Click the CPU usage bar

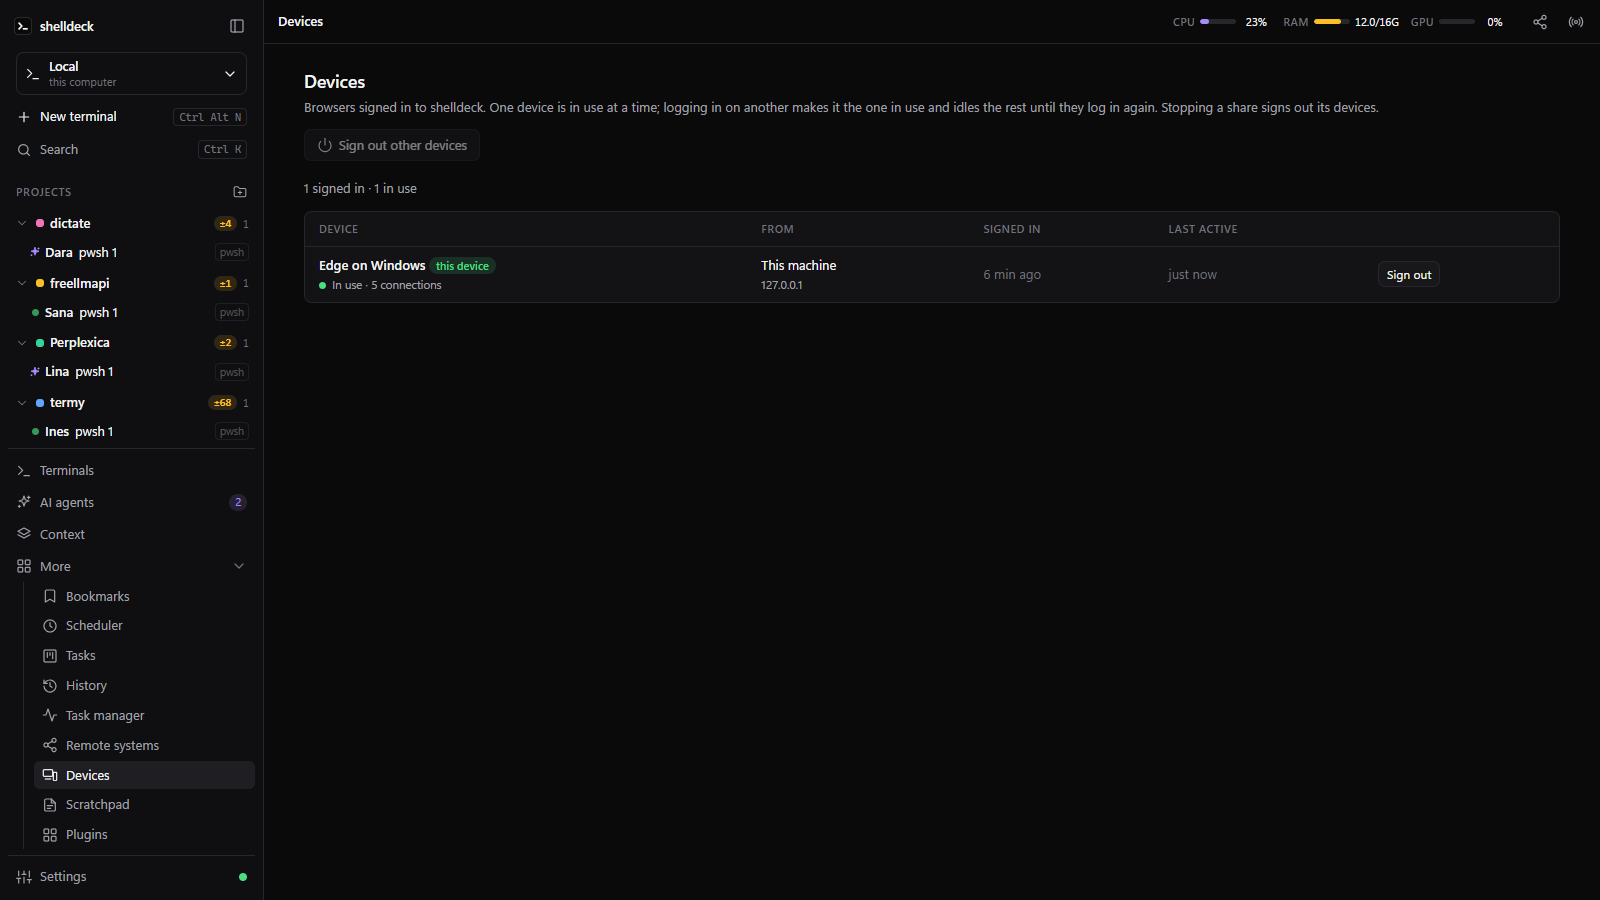(x=1218, y=22)
